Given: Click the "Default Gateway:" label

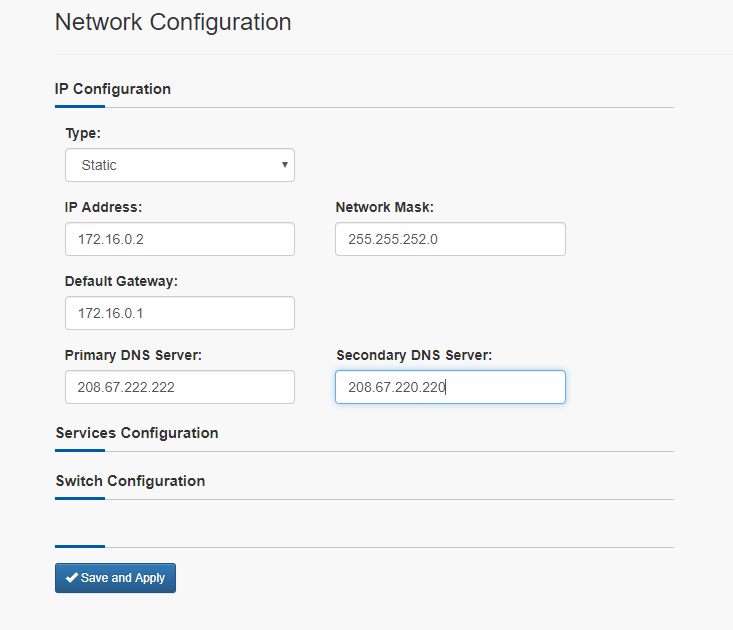Looking at the screenshot, I should (121, 281).
